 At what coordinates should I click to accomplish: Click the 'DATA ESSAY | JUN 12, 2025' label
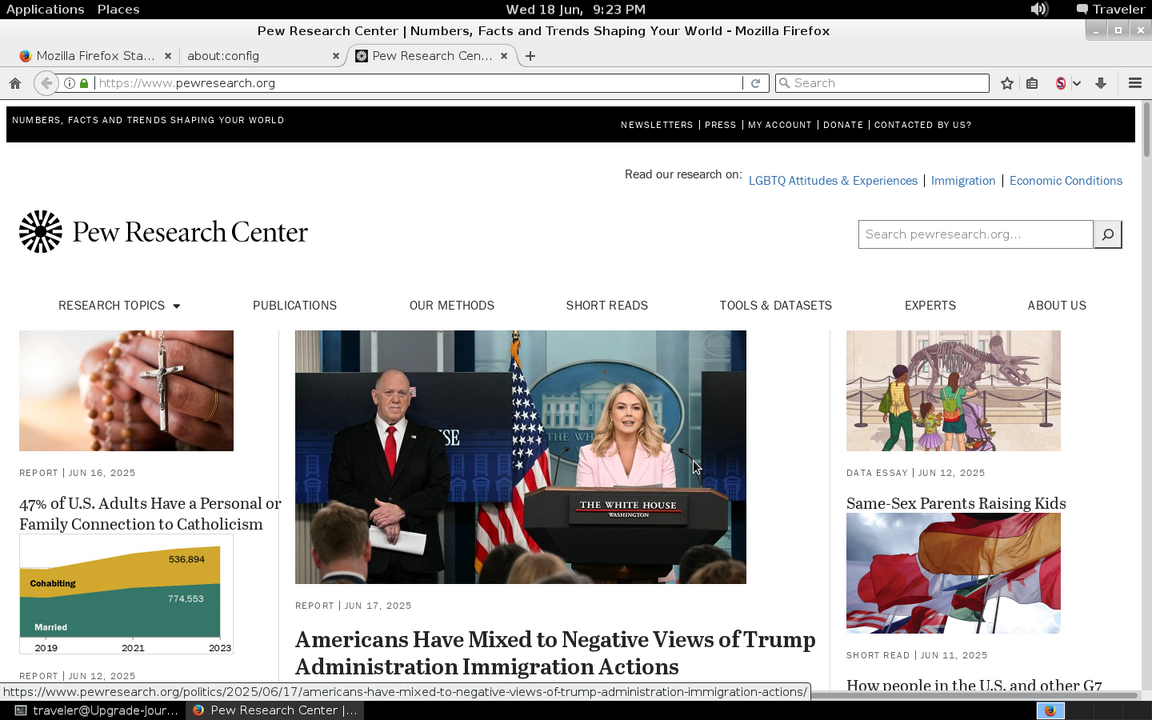[915, 473]
